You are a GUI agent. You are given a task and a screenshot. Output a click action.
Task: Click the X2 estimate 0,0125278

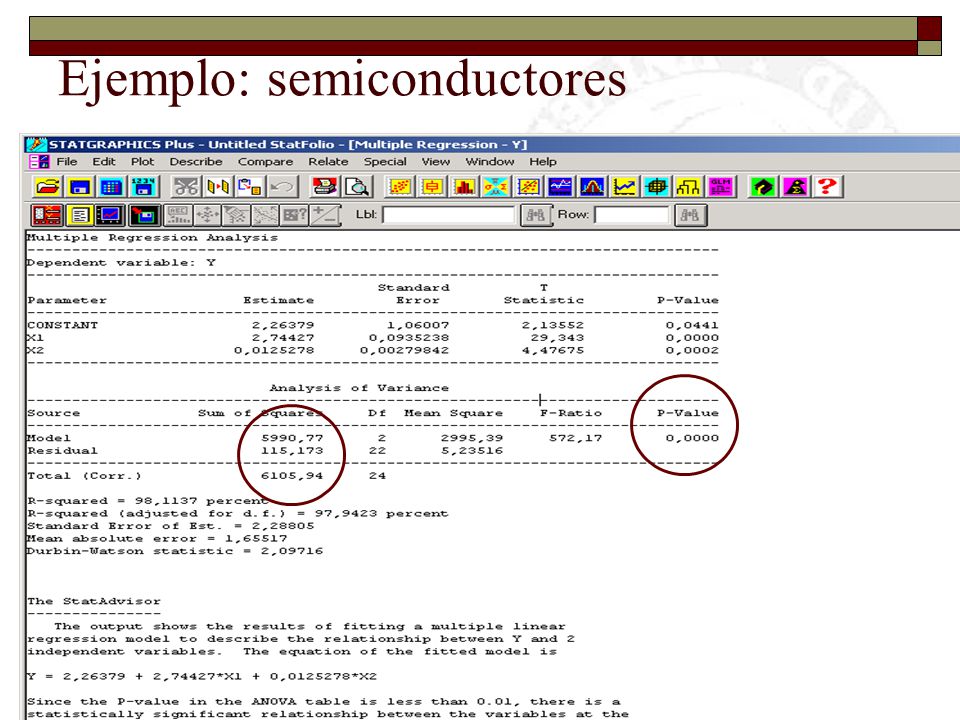[x=274, y=350]
